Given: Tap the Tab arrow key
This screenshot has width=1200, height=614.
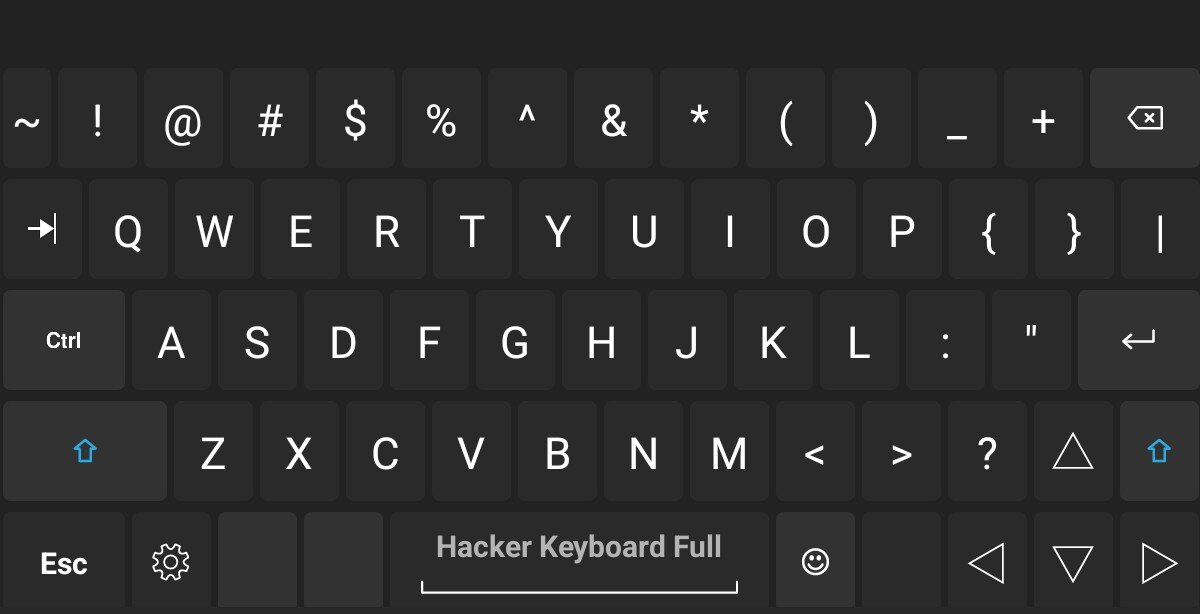Looking at the screenshot, I should [42, 231].
